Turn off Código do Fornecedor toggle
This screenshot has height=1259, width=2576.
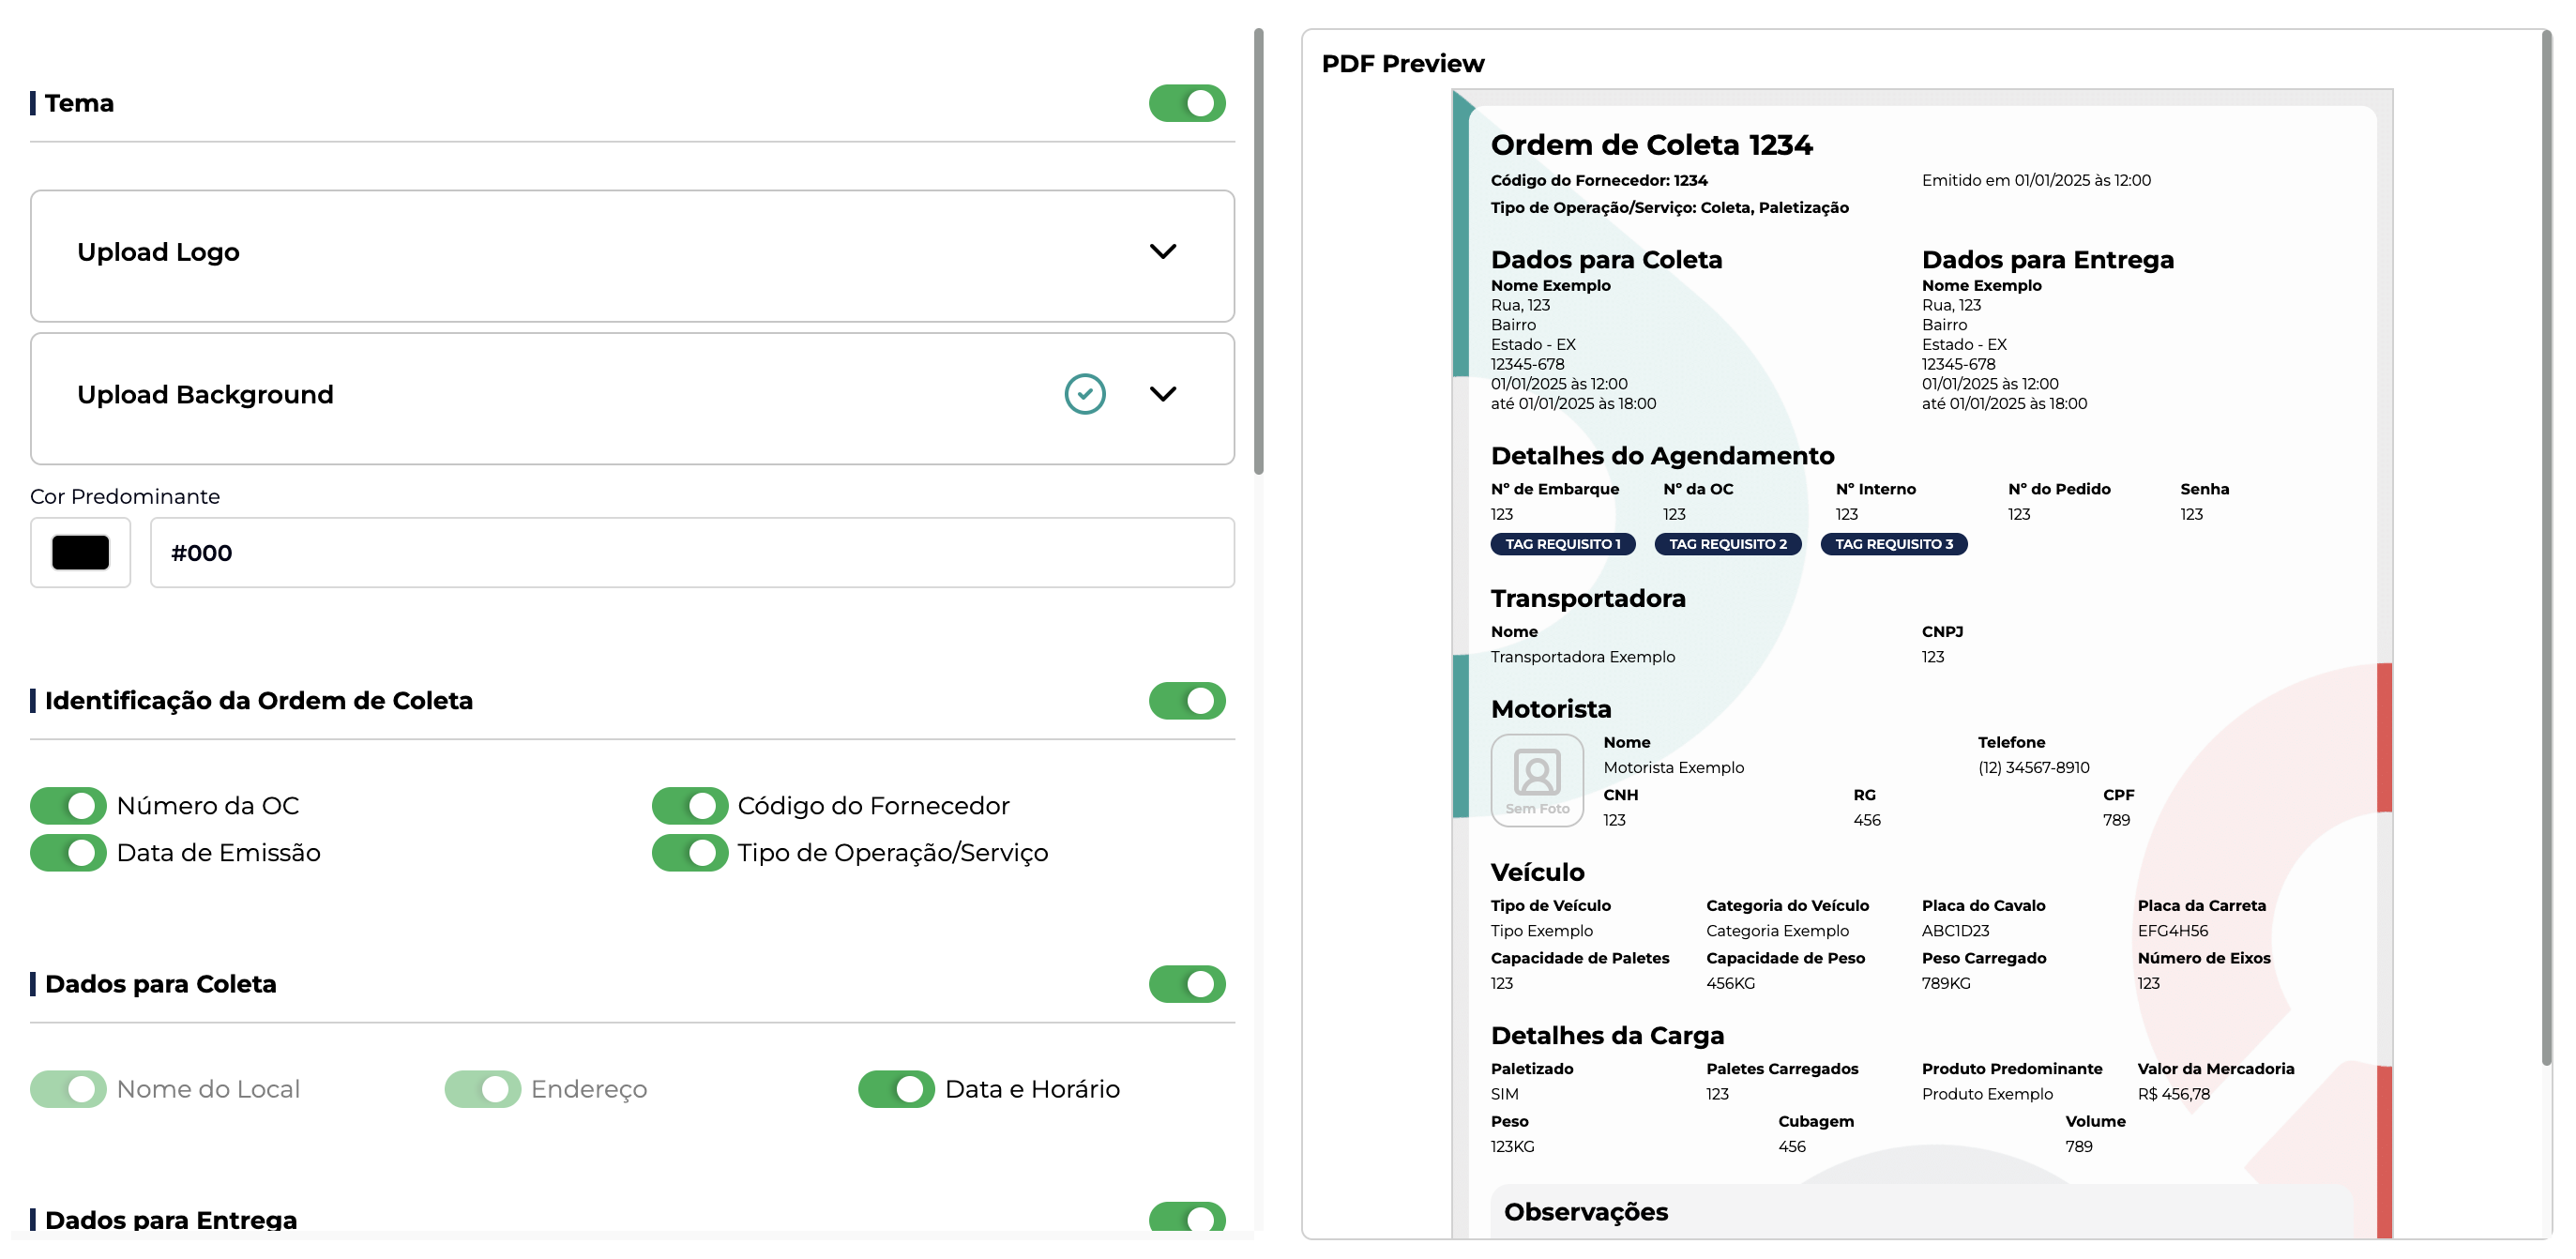(689, 805)
